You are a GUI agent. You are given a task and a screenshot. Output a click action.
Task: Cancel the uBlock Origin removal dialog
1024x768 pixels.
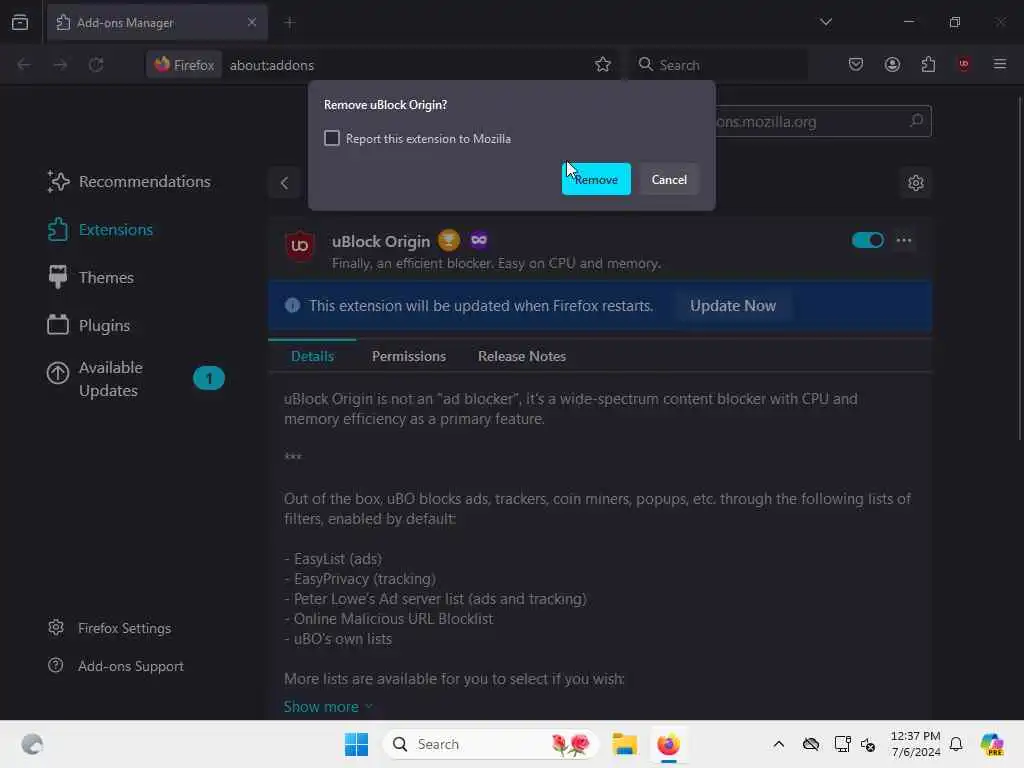[x=669, y=179]
